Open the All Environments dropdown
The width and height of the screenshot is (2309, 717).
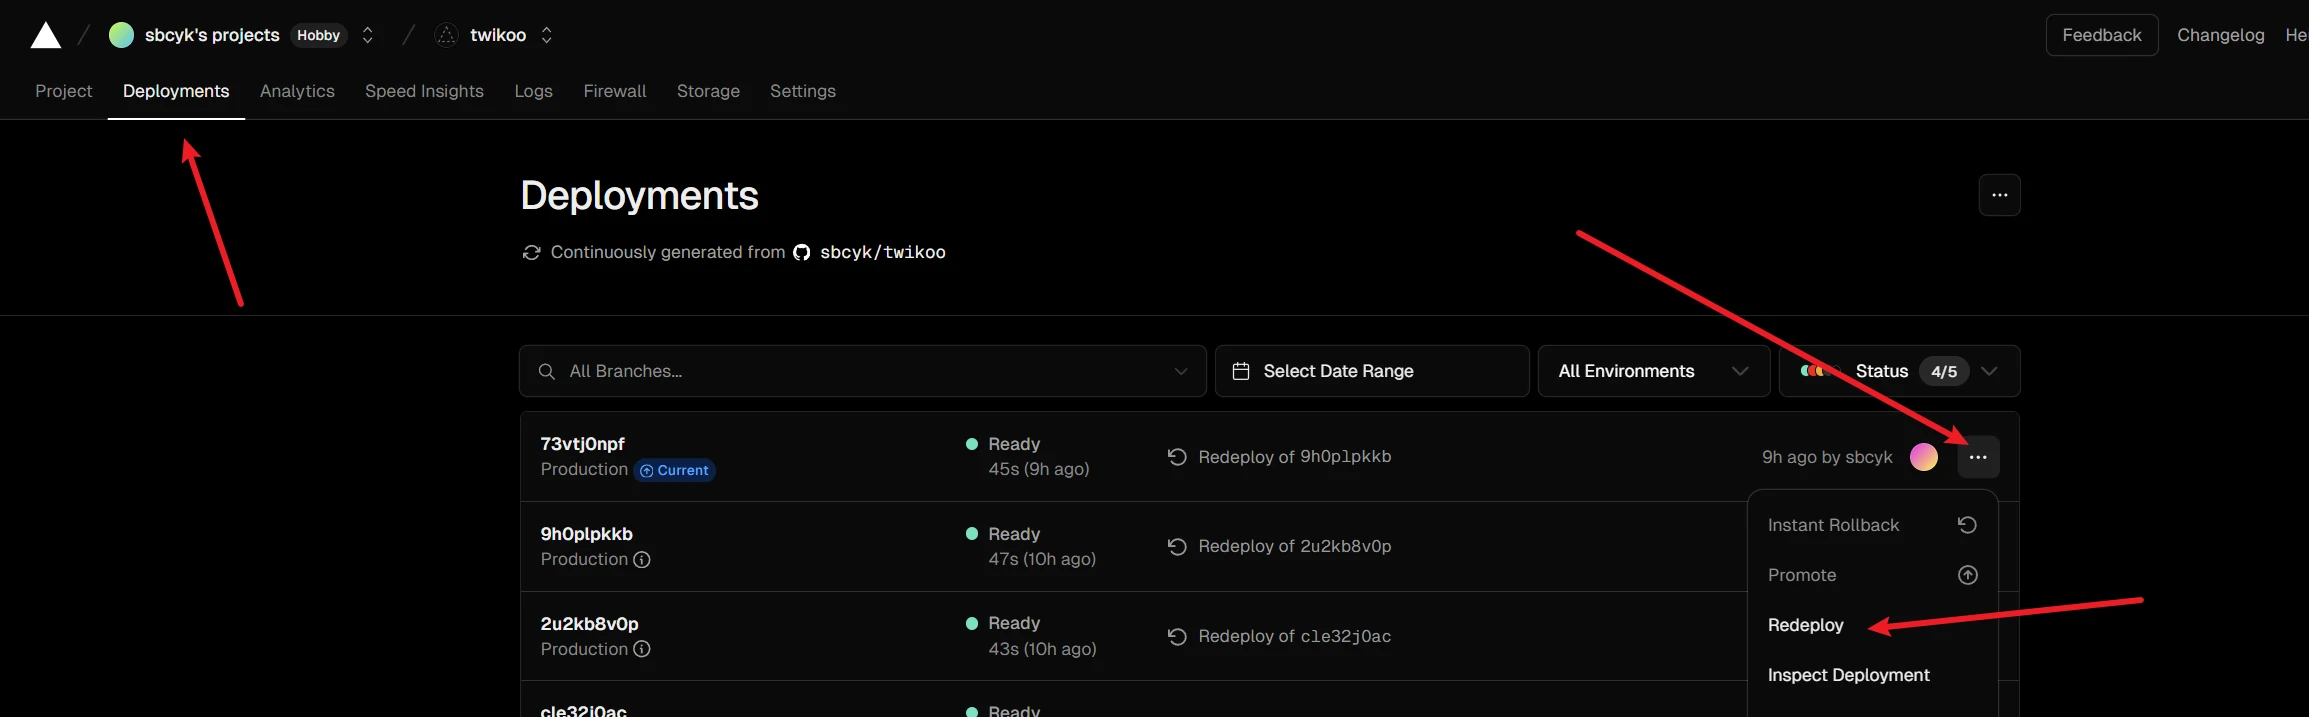point(1653,371)
